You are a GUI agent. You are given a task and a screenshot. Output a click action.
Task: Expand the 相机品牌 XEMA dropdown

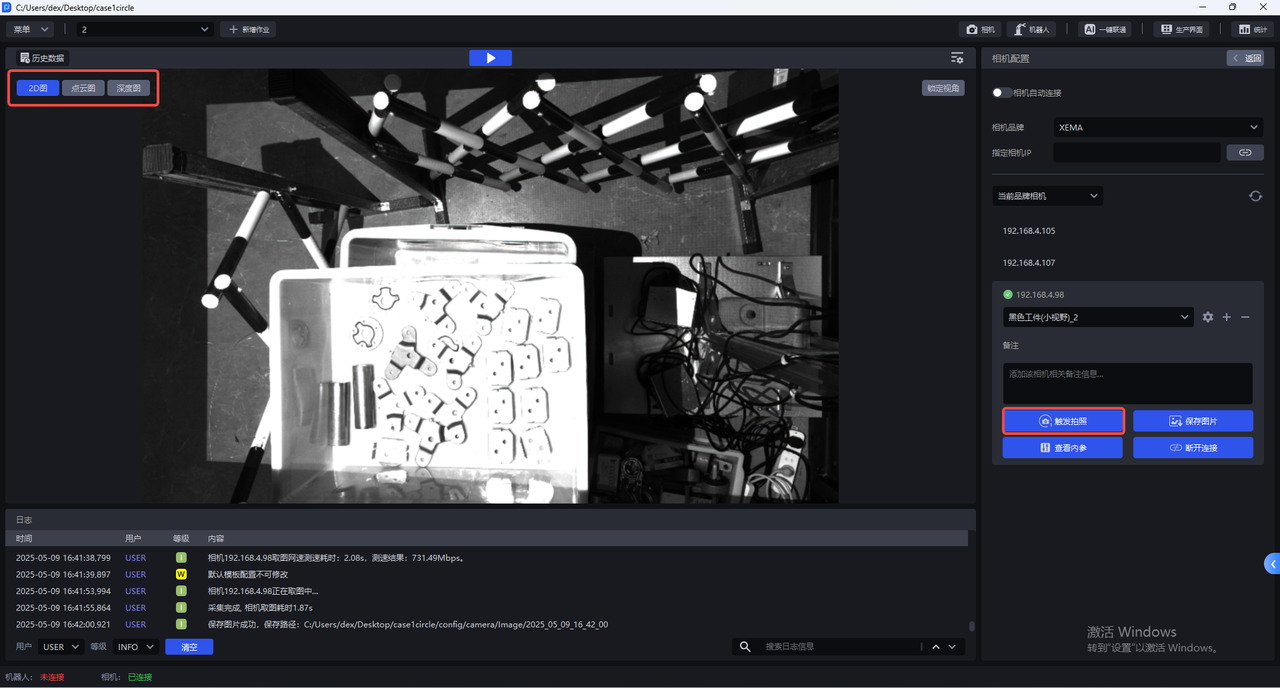[x=1158, y=127]
